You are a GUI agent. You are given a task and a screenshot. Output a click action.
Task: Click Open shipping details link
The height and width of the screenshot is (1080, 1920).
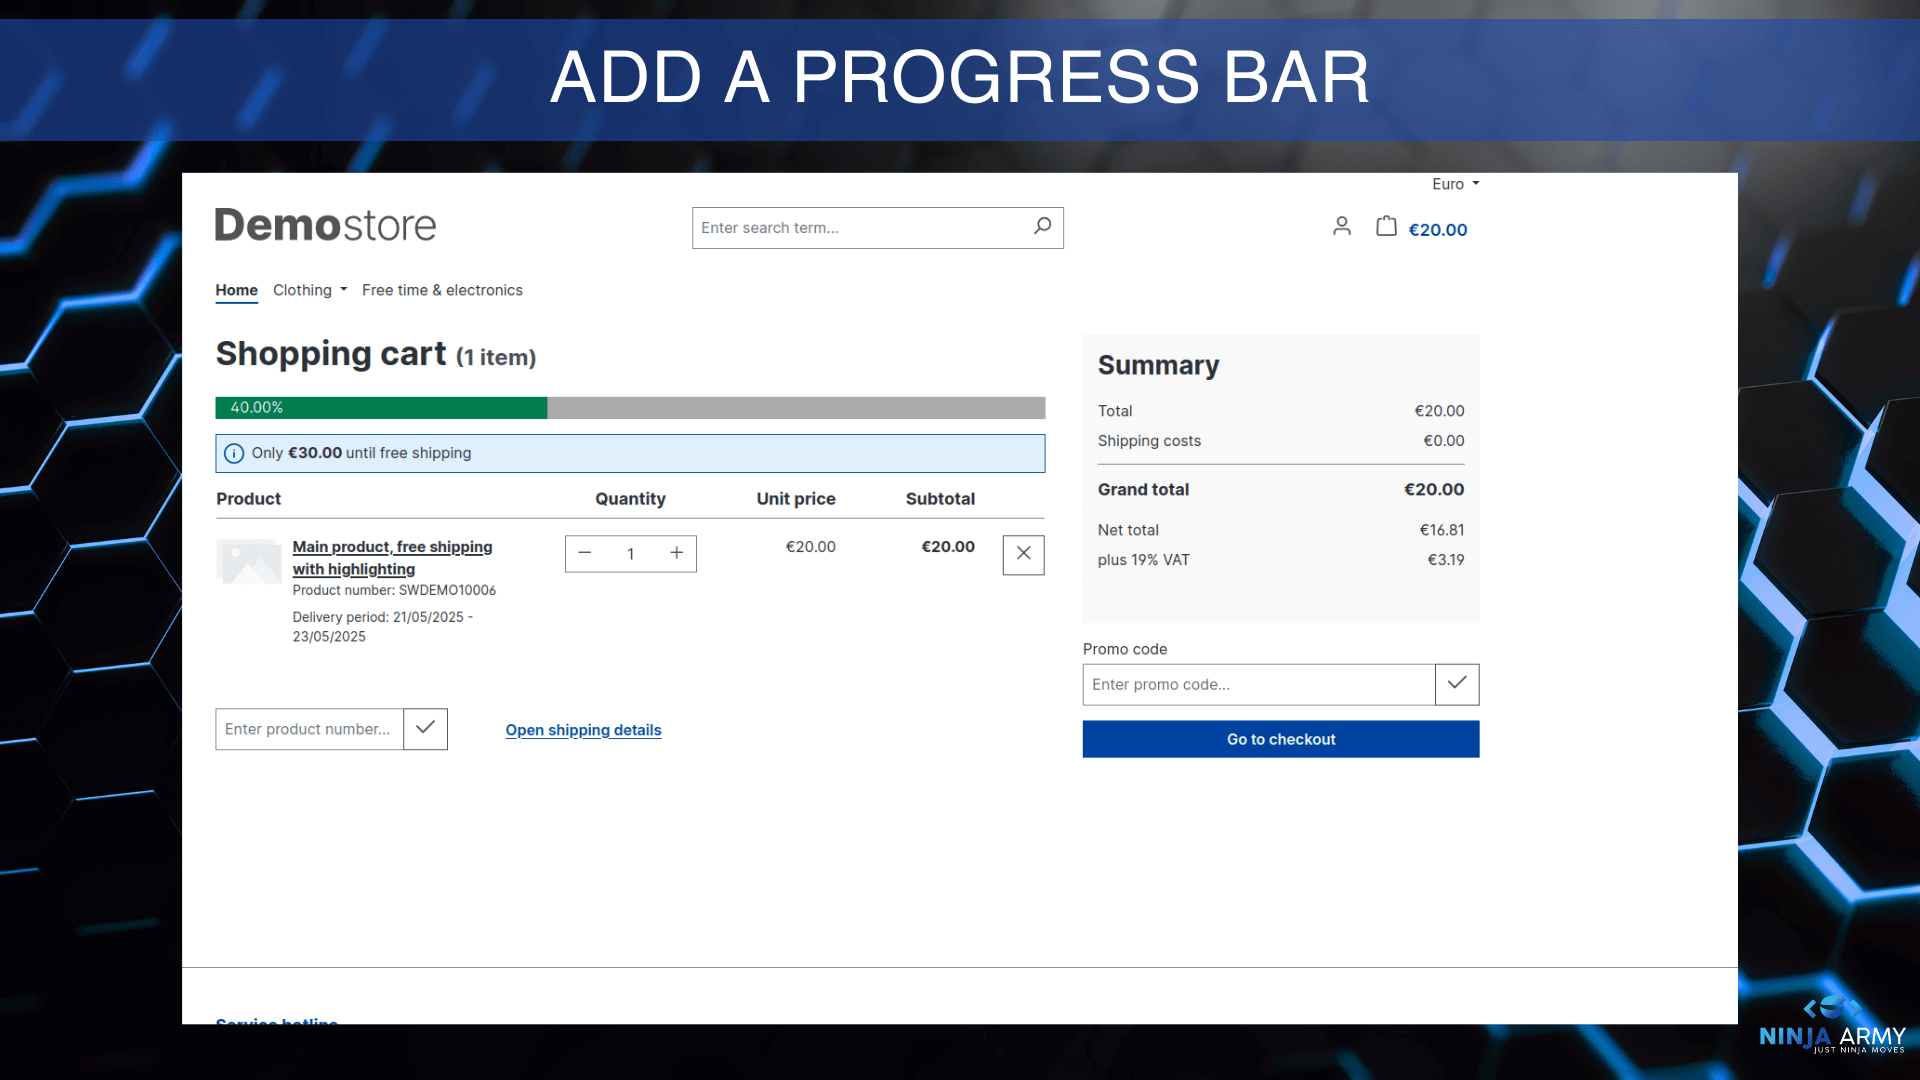[583, 730]
